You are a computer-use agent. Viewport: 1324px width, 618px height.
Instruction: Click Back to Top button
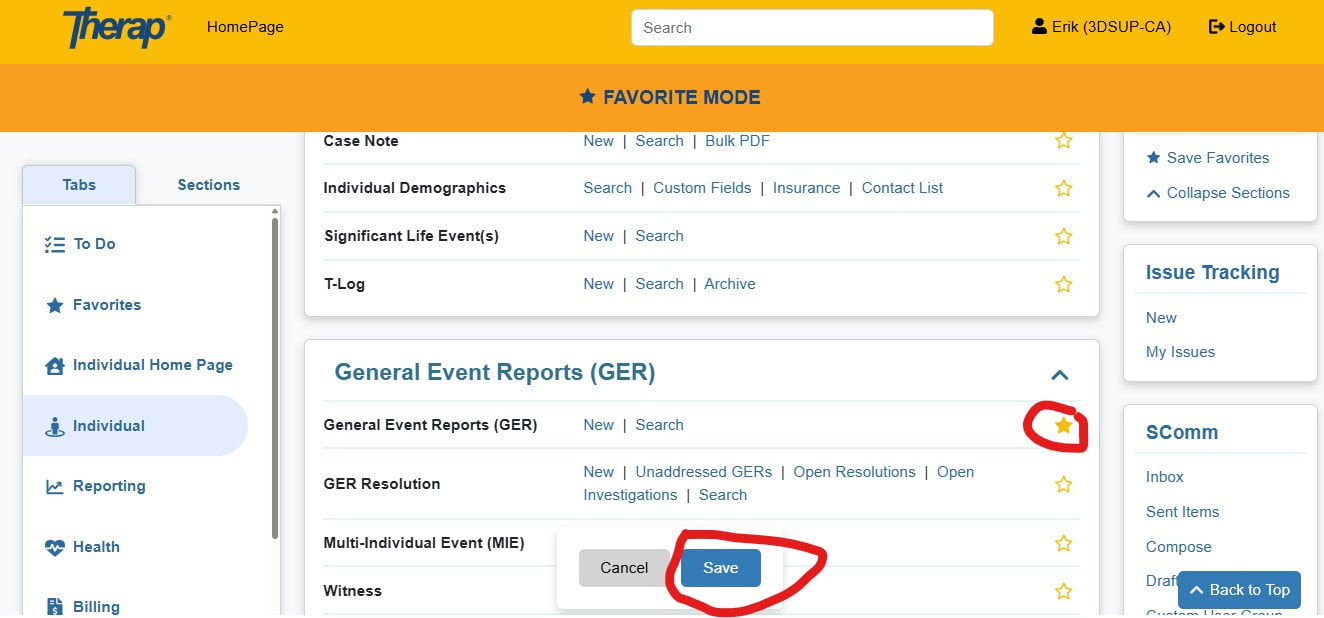(x=1239, y=590)
